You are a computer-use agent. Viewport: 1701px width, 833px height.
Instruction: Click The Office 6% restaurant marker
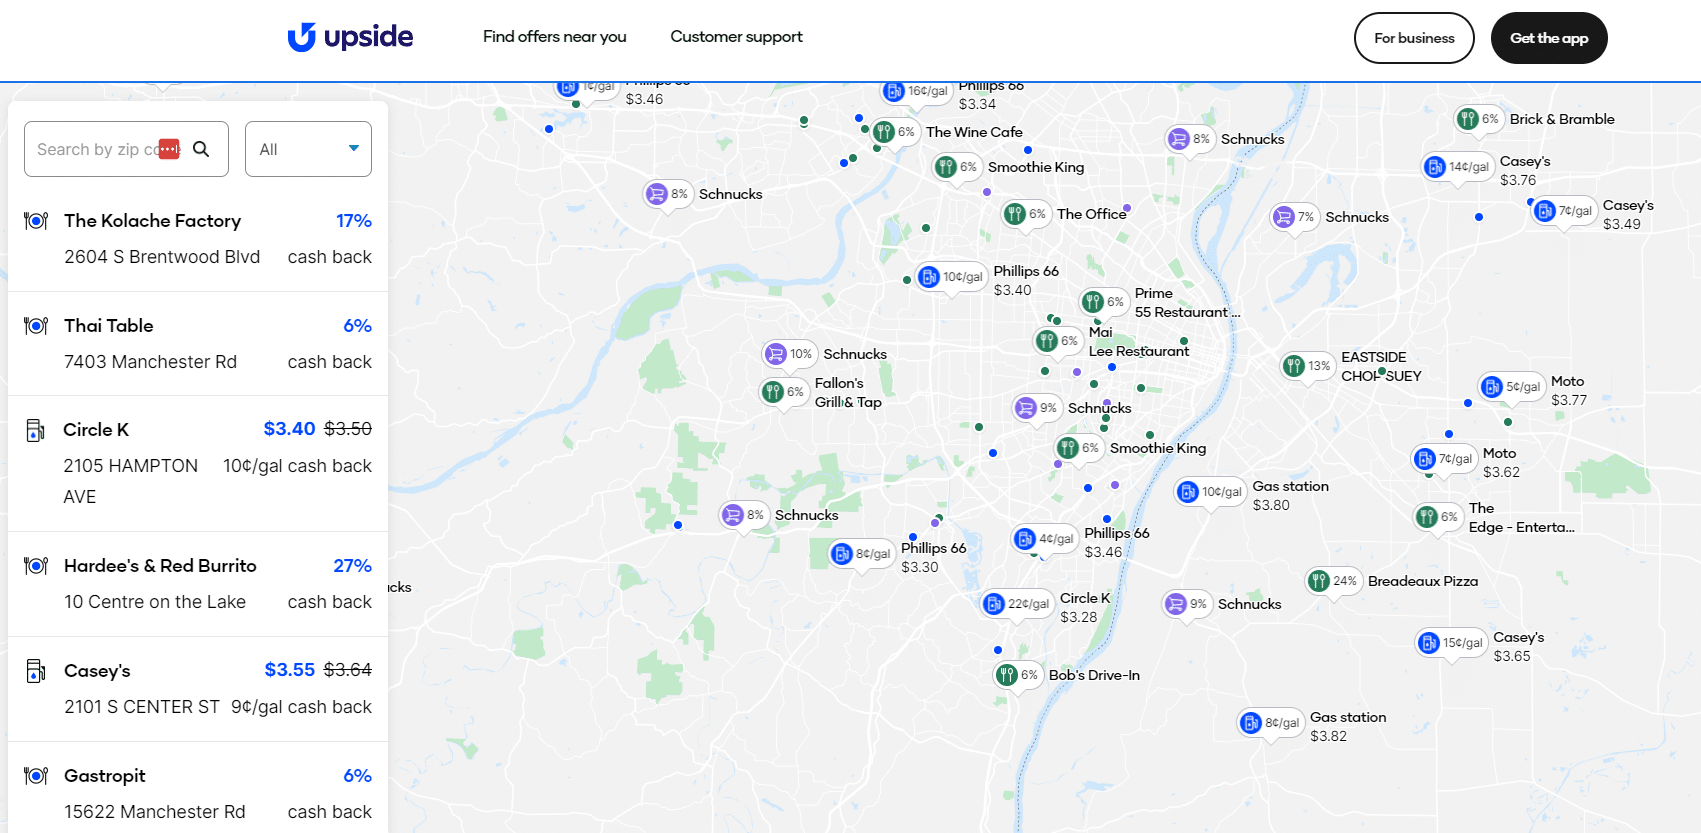click(x=1025, y=214)
